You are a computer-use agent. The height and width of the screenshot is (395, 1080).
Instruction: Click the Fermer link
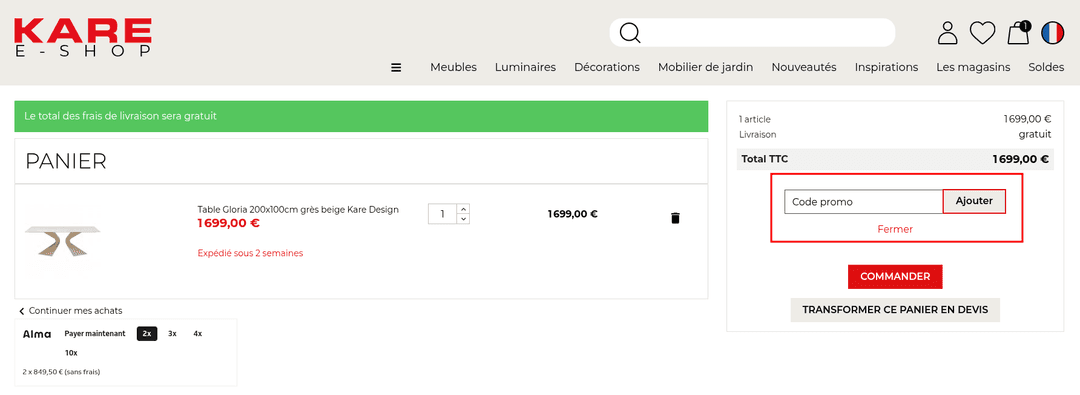click(x=895, y=229)
